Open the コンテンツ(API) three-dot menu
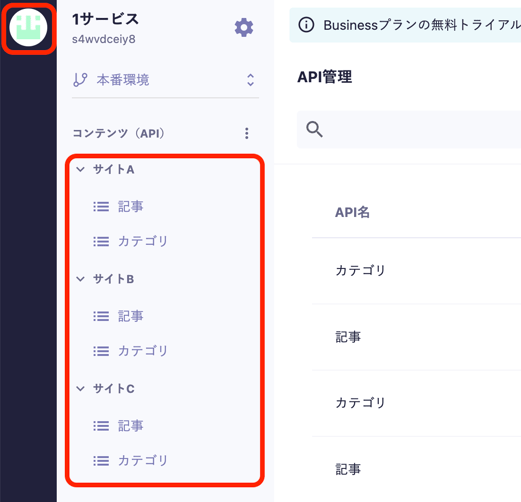 coord(247,133)
